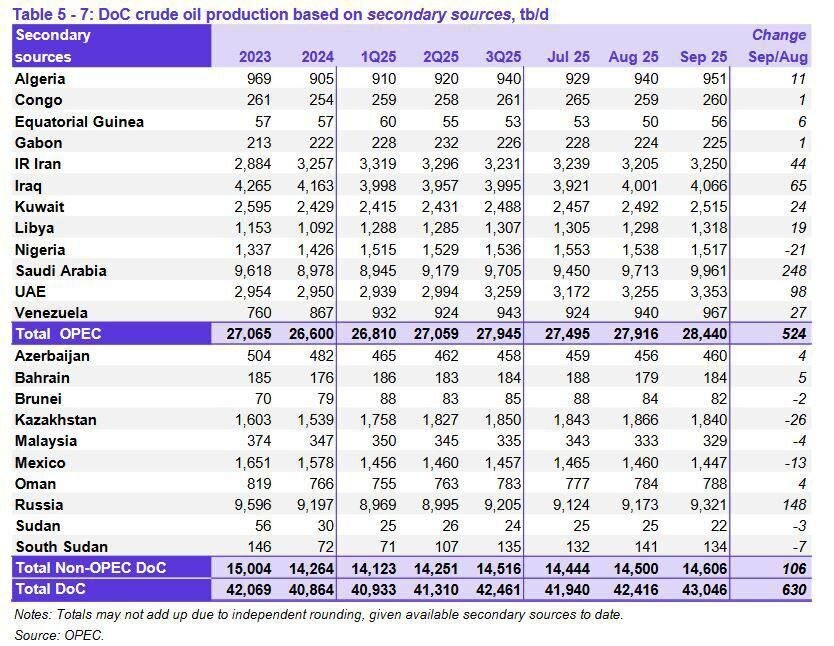Select Kazakhstan's Aug 25 value 1,866

636,420
